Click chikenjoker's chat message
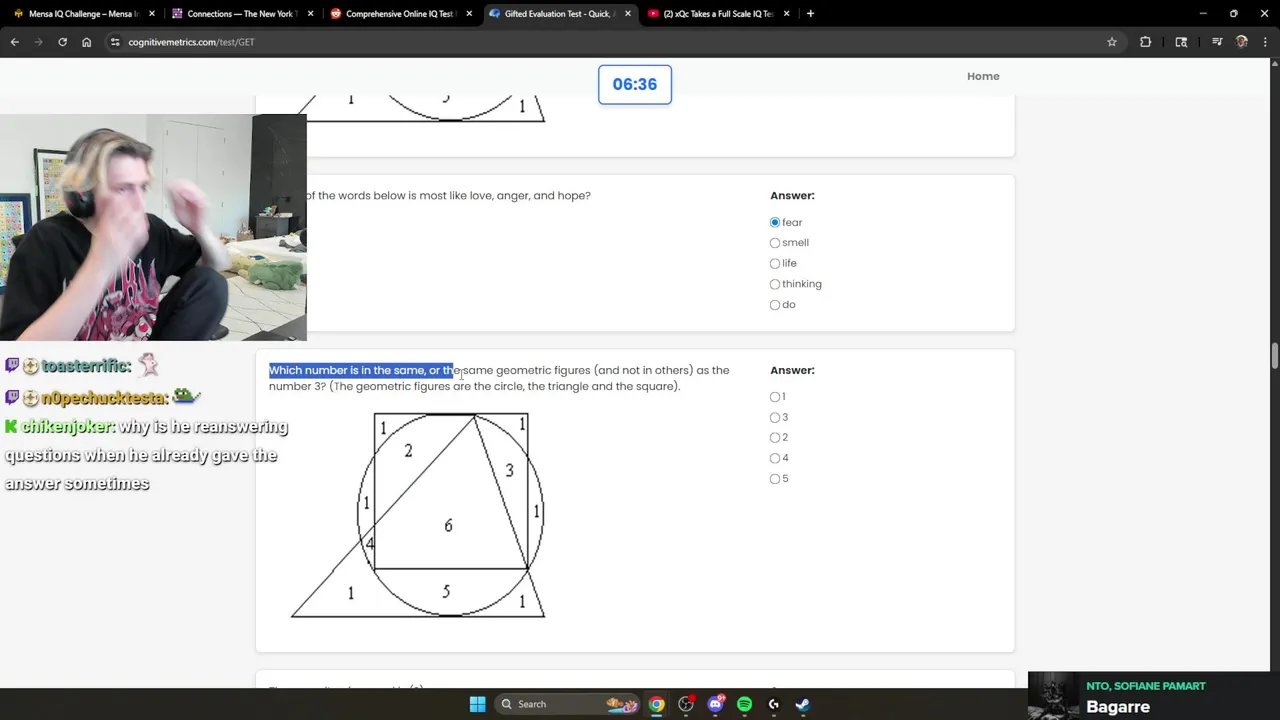The width and height of the screenshot is (1280, 720). (x=146, y=455)
